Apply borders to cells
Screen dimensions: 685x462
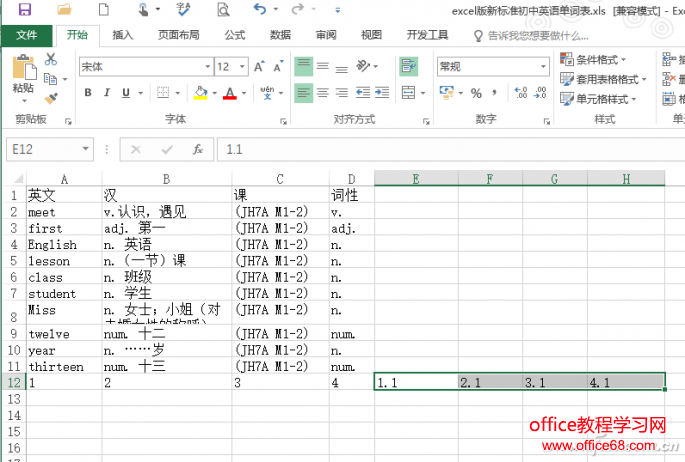point(163,93)
